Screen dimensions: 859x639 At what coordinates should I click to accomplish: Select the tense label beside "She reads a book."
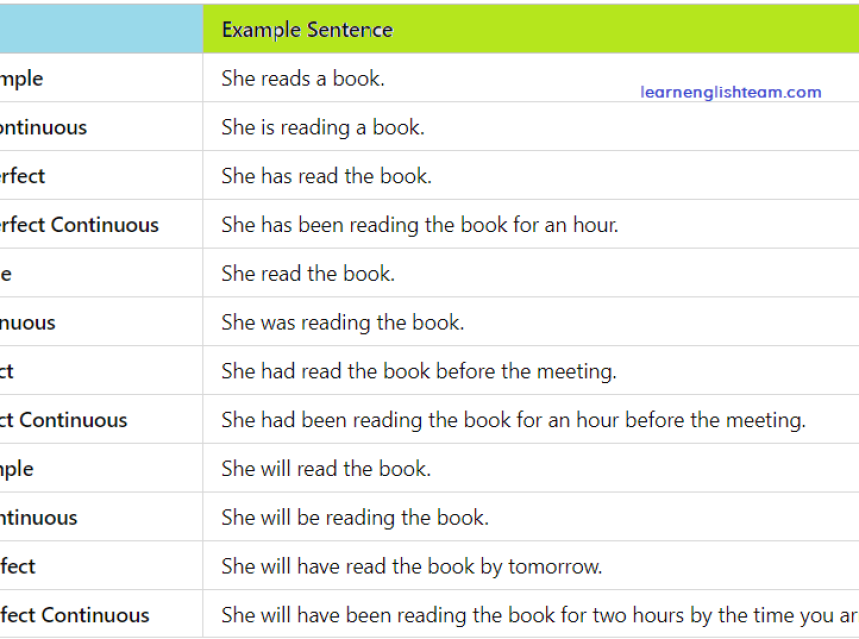(22, 79)
